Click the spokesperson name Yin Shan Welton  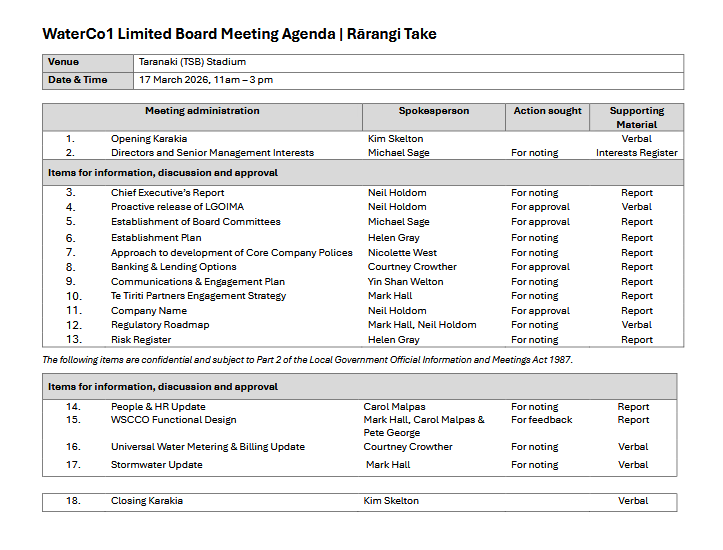(x=406, y=282)
